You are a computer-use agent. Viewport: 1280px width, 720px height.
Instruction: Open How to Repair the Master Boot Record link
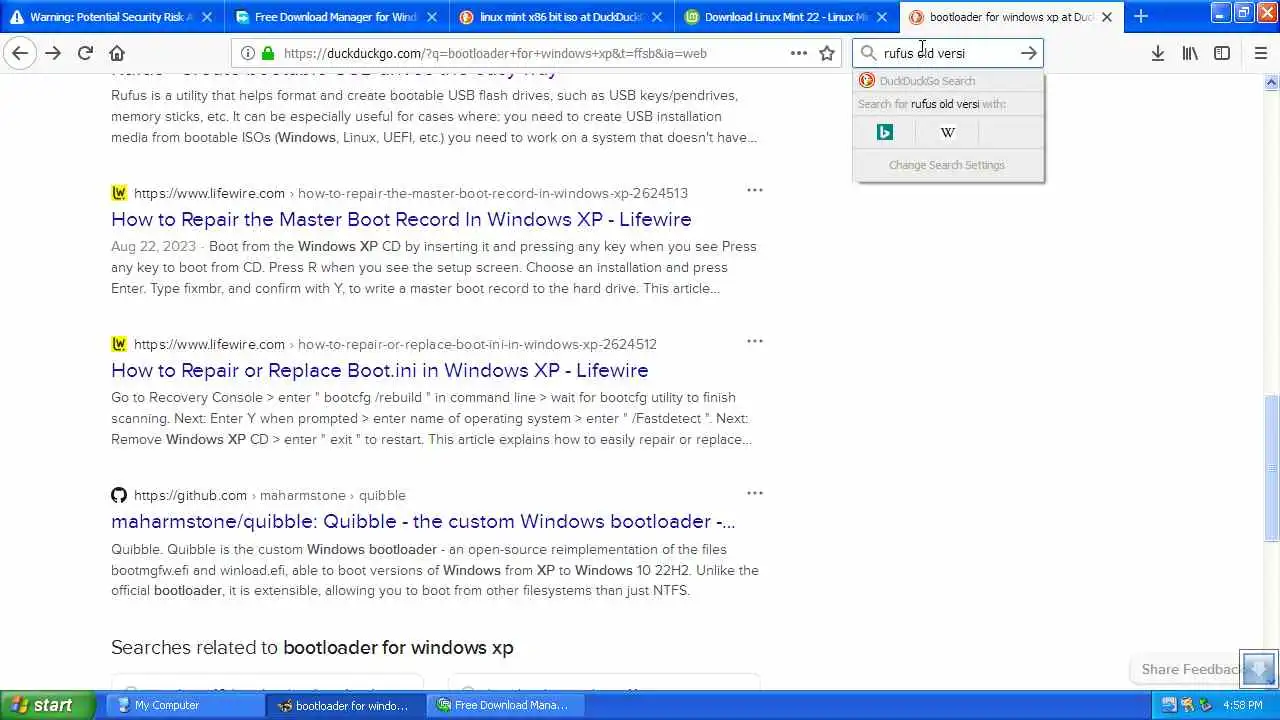[401, 219]
